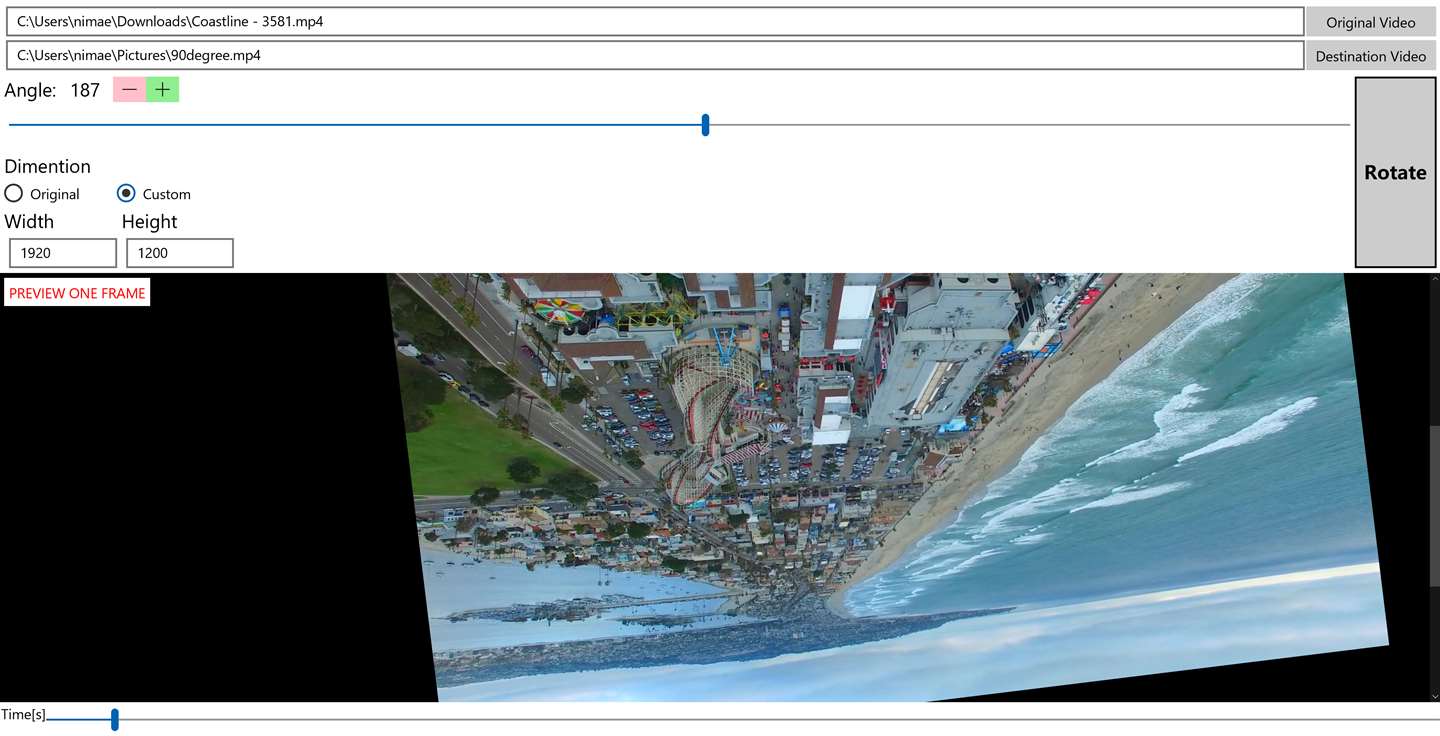Image resolution: width=1440 pixels, height=736 pixels.
Task: Click the Height input field showing 1200
Action: click(180, 253)
